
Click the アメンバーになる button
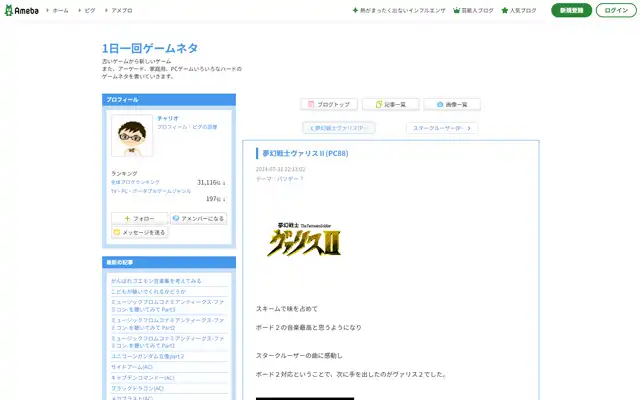(198, 218)
